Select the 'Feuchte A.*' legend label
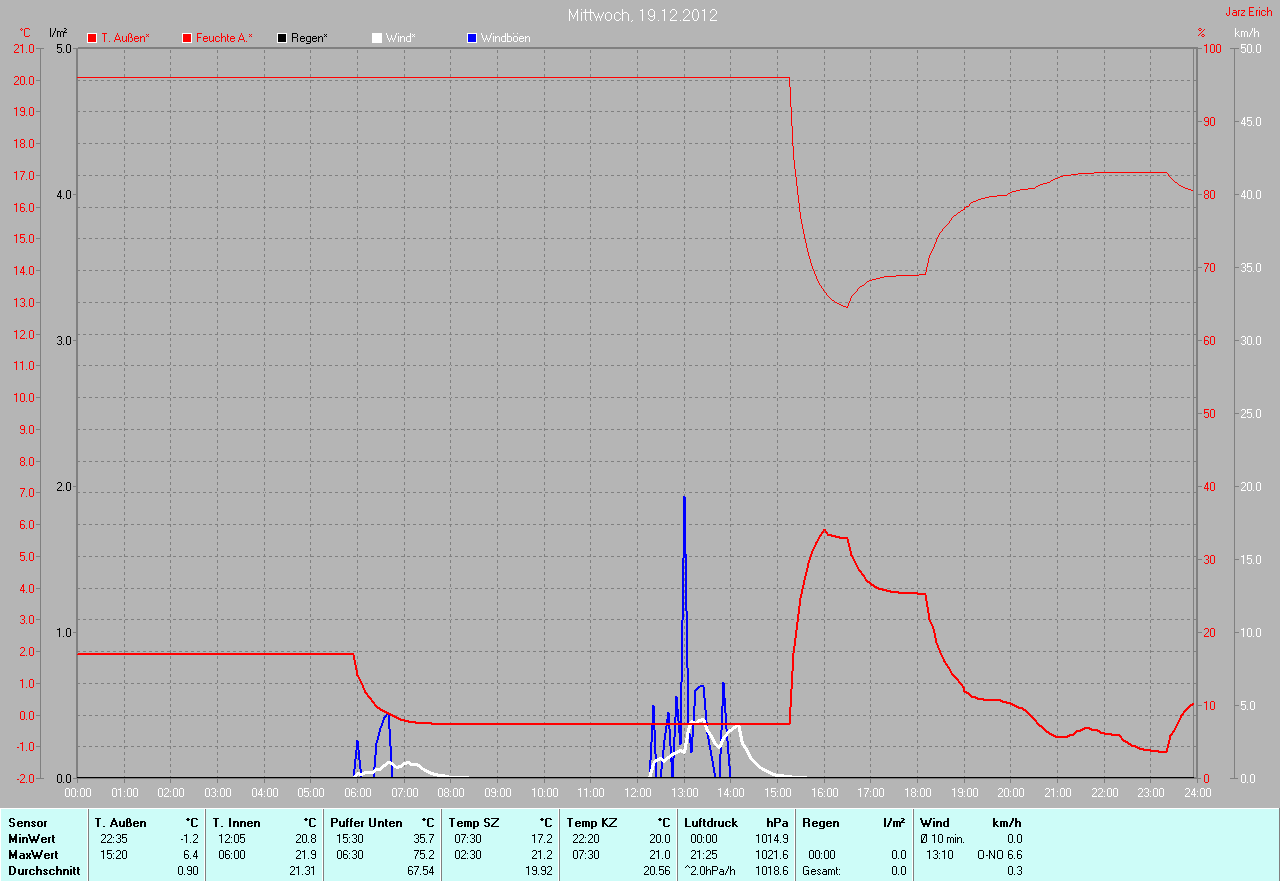The width and height of the screenshot is (1280, 881). [224, 38]
